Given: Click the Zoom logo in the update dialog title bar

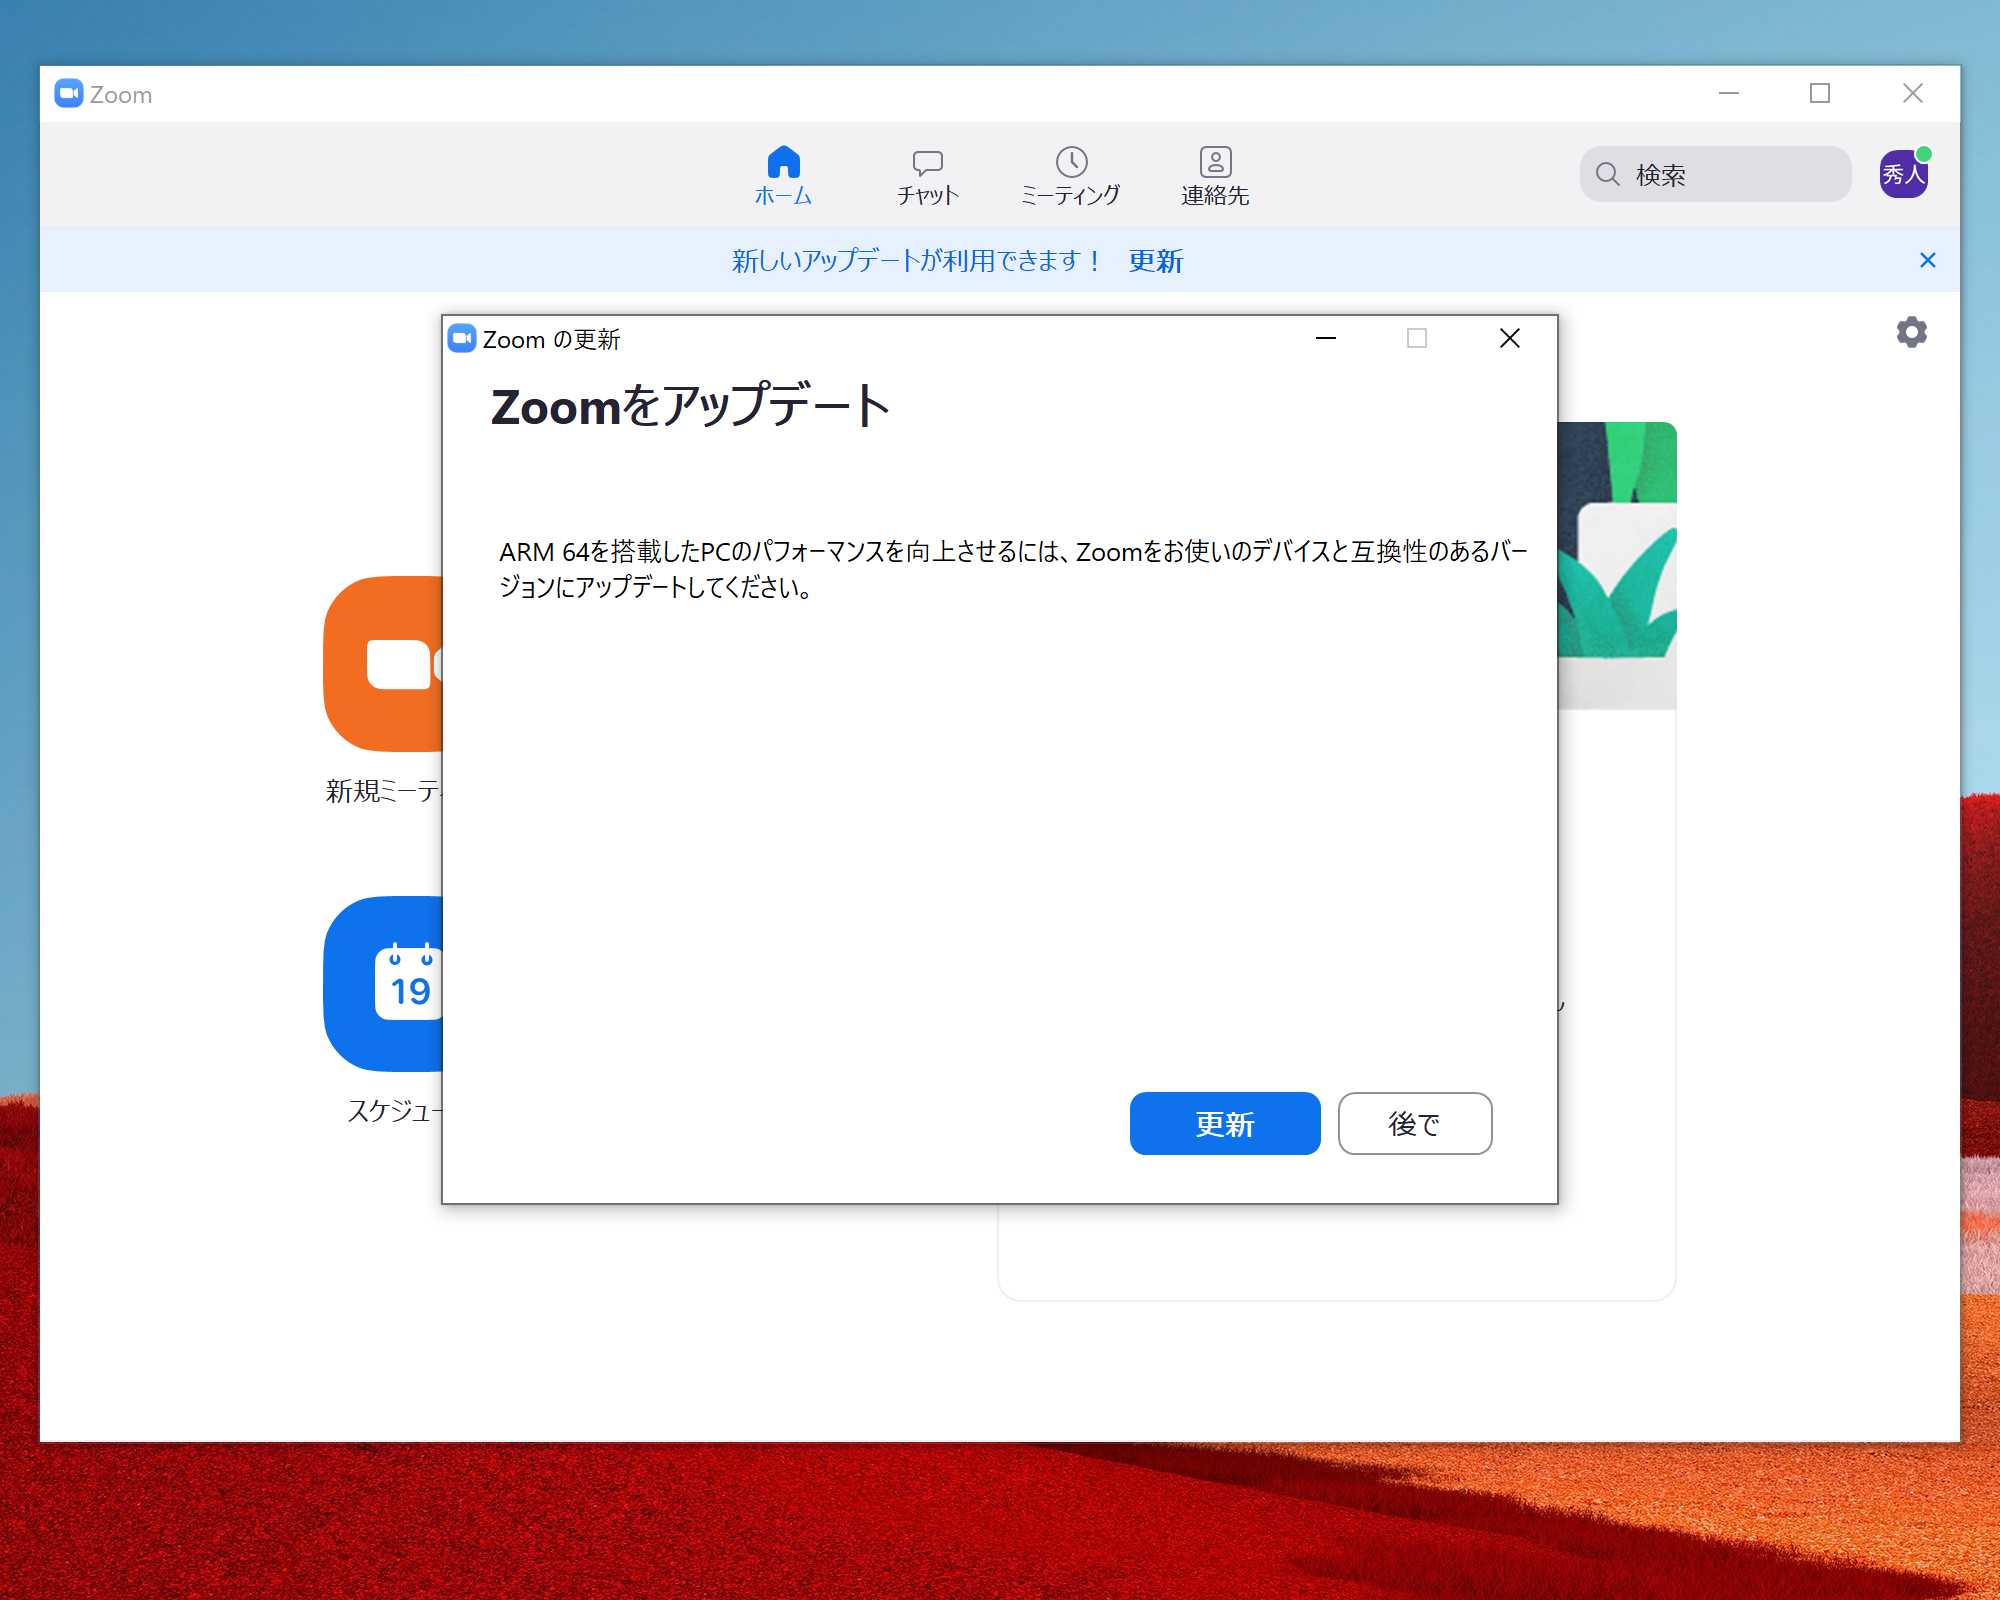Looking at the screenshot, I should click(462, 339).
